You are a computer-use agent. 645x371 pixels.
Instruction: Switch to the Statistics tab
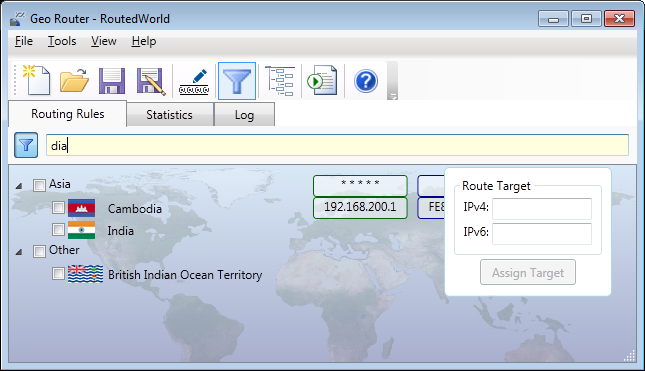[169, 115]
